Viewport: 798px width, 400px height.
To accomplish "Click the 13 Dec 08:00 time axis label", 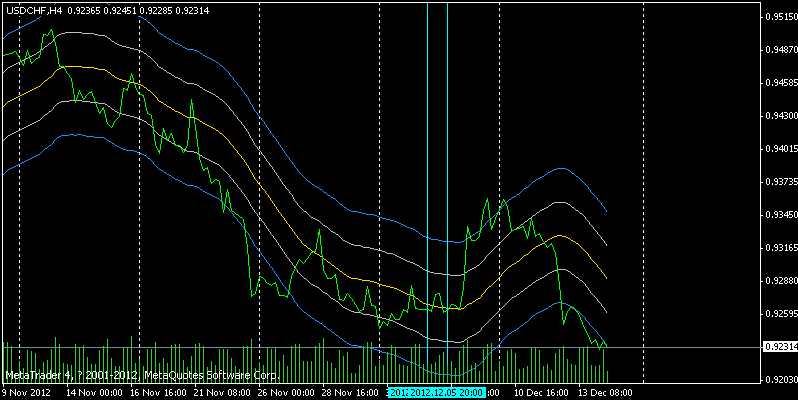I will click(x=605, y=393).
